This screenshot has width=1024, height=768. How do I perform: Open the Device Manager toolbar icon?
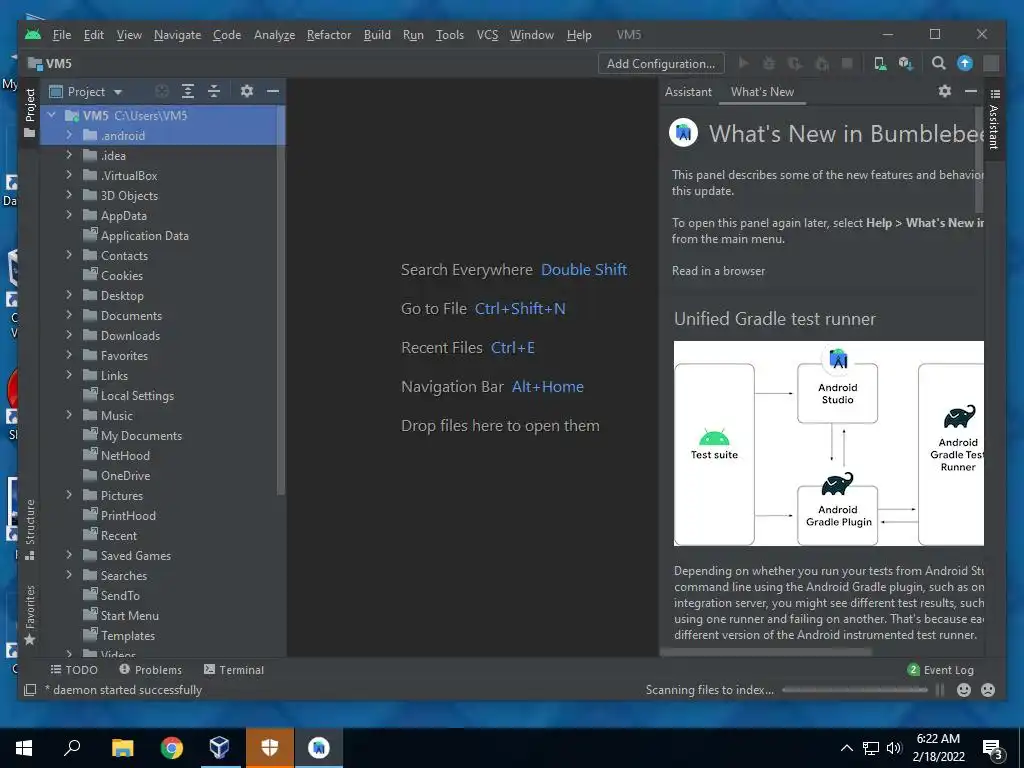[x=880, y=63]
